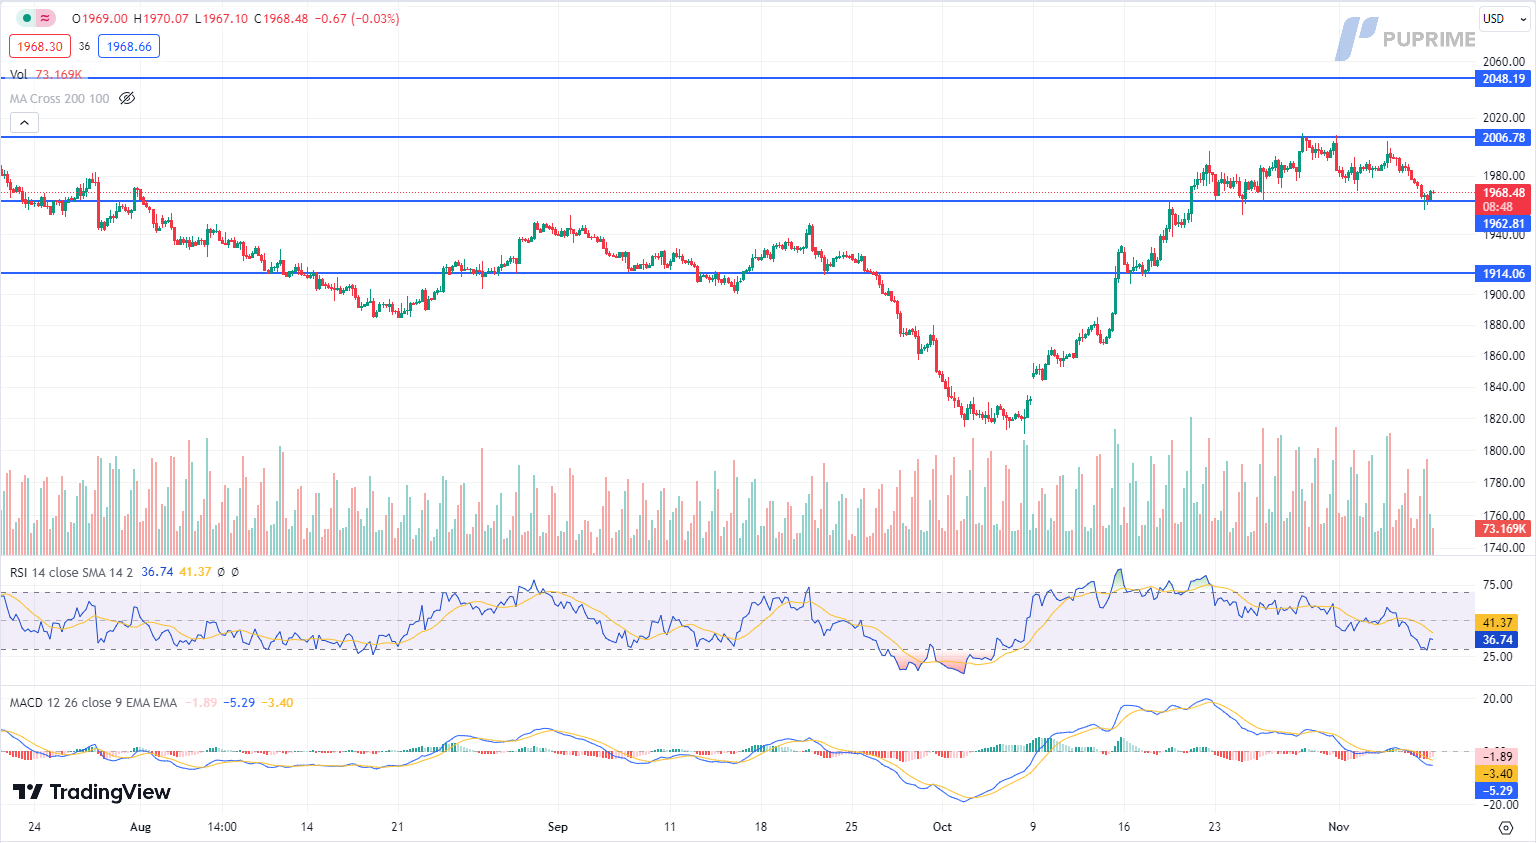This screenshot has height=843, width=1536.
Task: Click the 2060.00 price axis value
Action: pyautogui.click(x=1503, y=61)
